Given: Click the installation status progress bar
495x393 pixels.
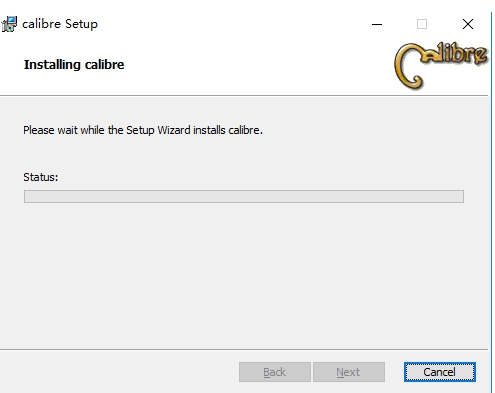Looking at the screenshot, I should tap(244, 196).
